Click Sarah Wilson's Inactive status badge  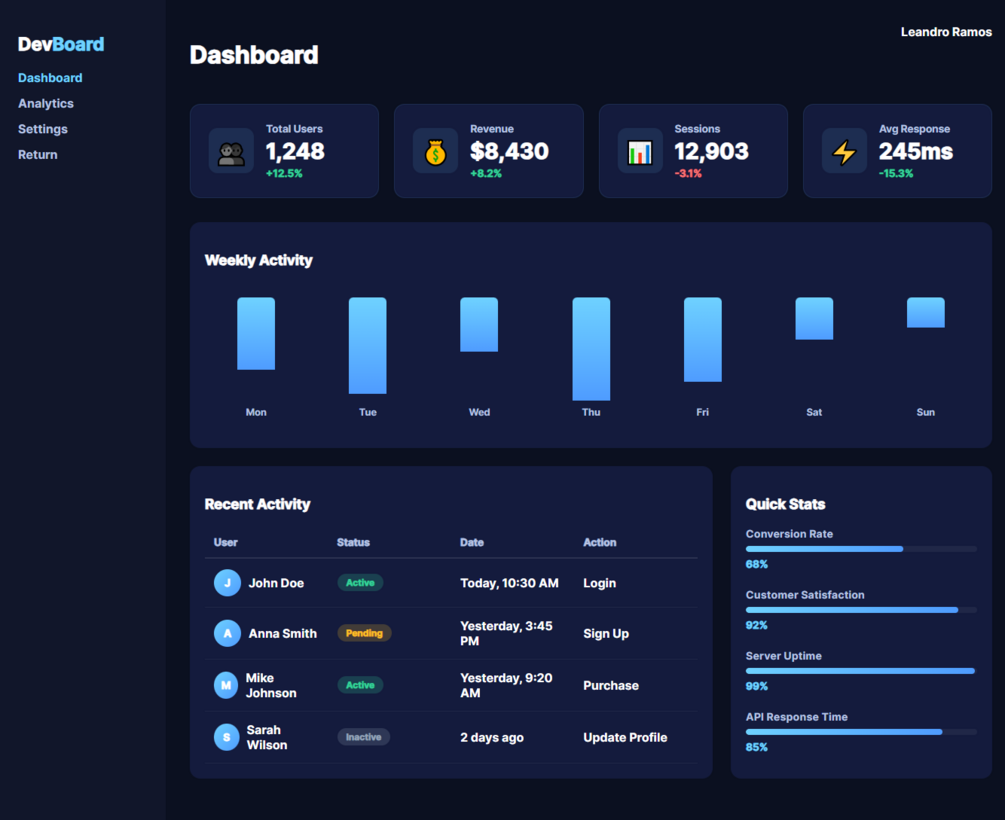[363, 737]
